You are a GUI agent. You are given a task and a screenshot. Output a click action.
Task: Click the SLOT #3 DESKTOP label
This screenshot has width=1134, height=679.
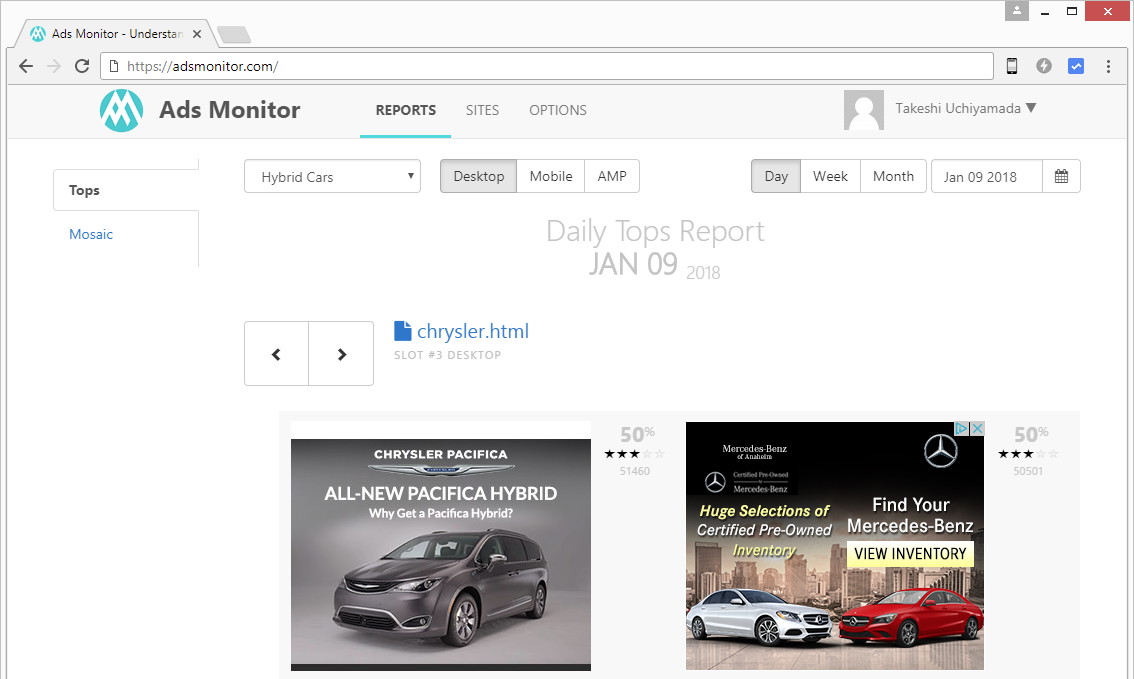click(x=447, y=355)
